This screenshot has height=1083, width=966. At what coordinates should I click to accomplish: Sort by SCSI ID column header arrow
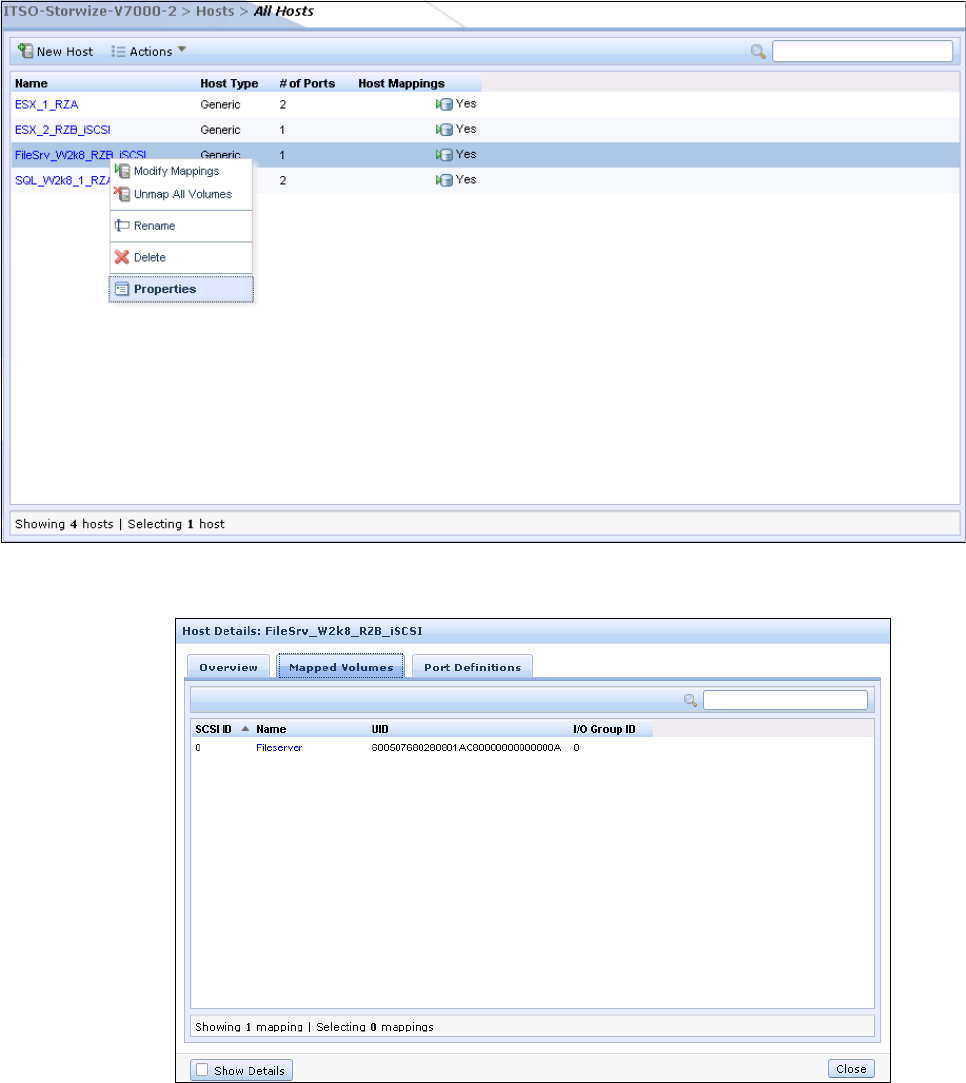pyautogui.click(x=245, y=729)
